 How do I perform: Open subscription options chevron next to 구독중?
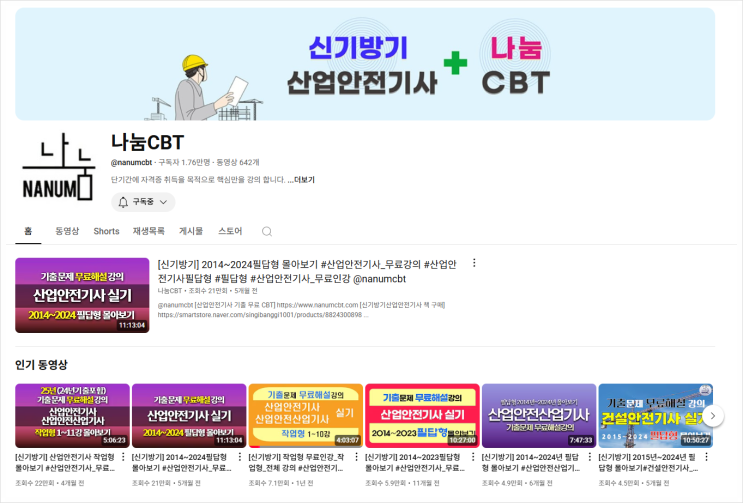tap(163, 202)
